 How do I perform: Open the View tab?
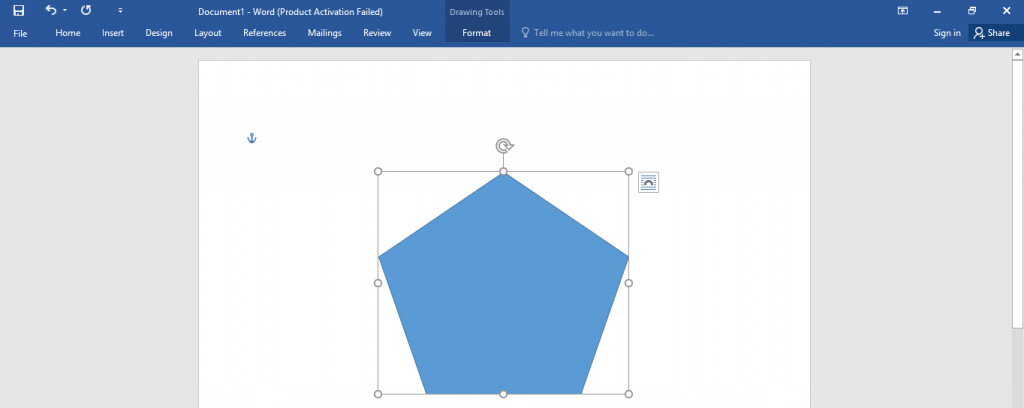pos(422,33)
